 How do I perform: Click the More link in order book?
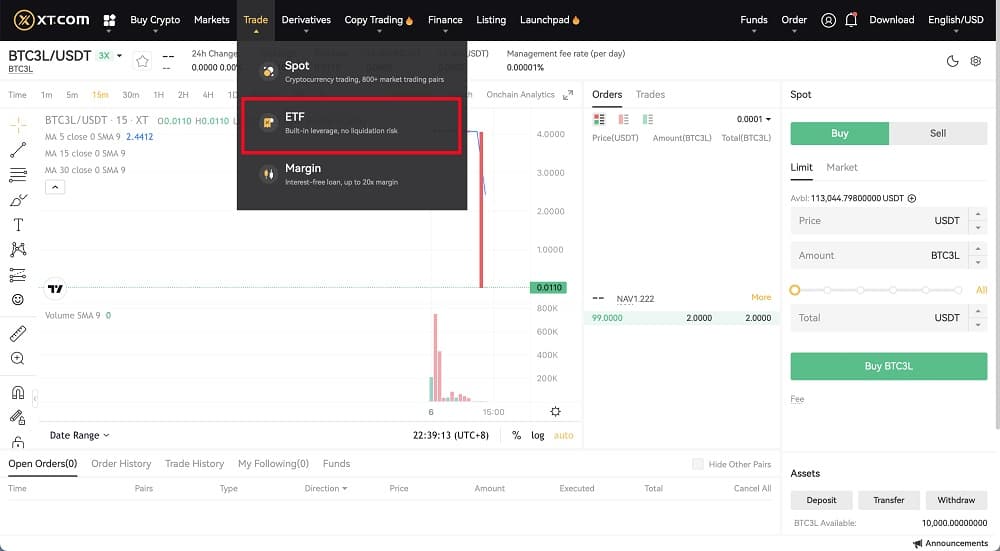(x=761, y=297)
